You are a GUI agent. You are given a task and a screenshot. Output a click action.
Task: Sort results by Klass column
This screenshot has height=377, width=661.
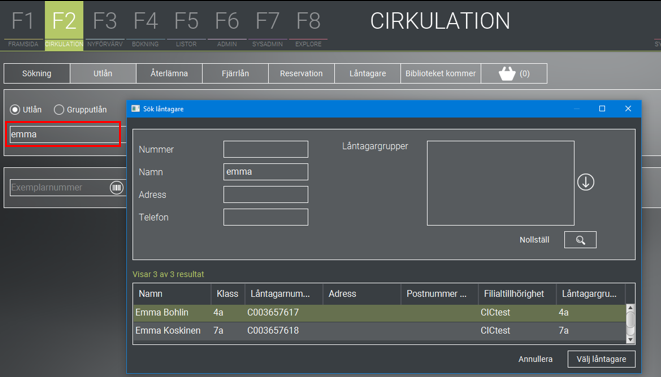tap(228, 294)
